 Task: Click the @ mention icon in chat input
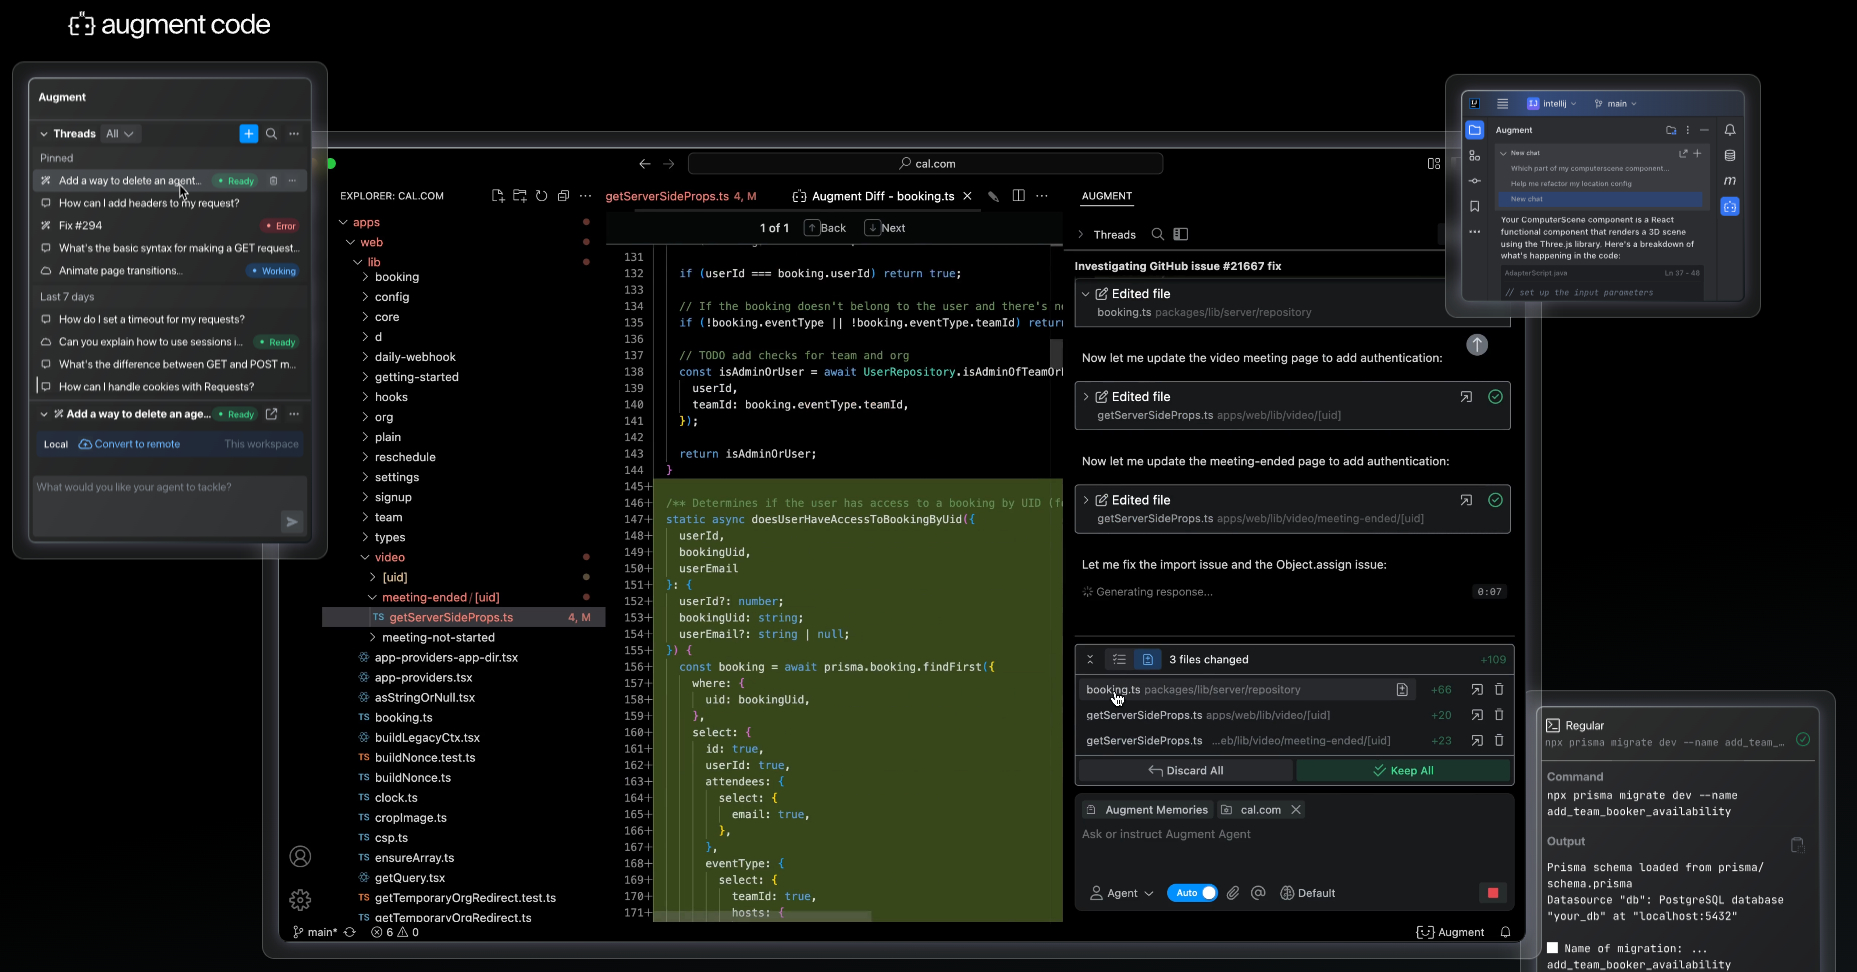click(x=1258, y=893)
